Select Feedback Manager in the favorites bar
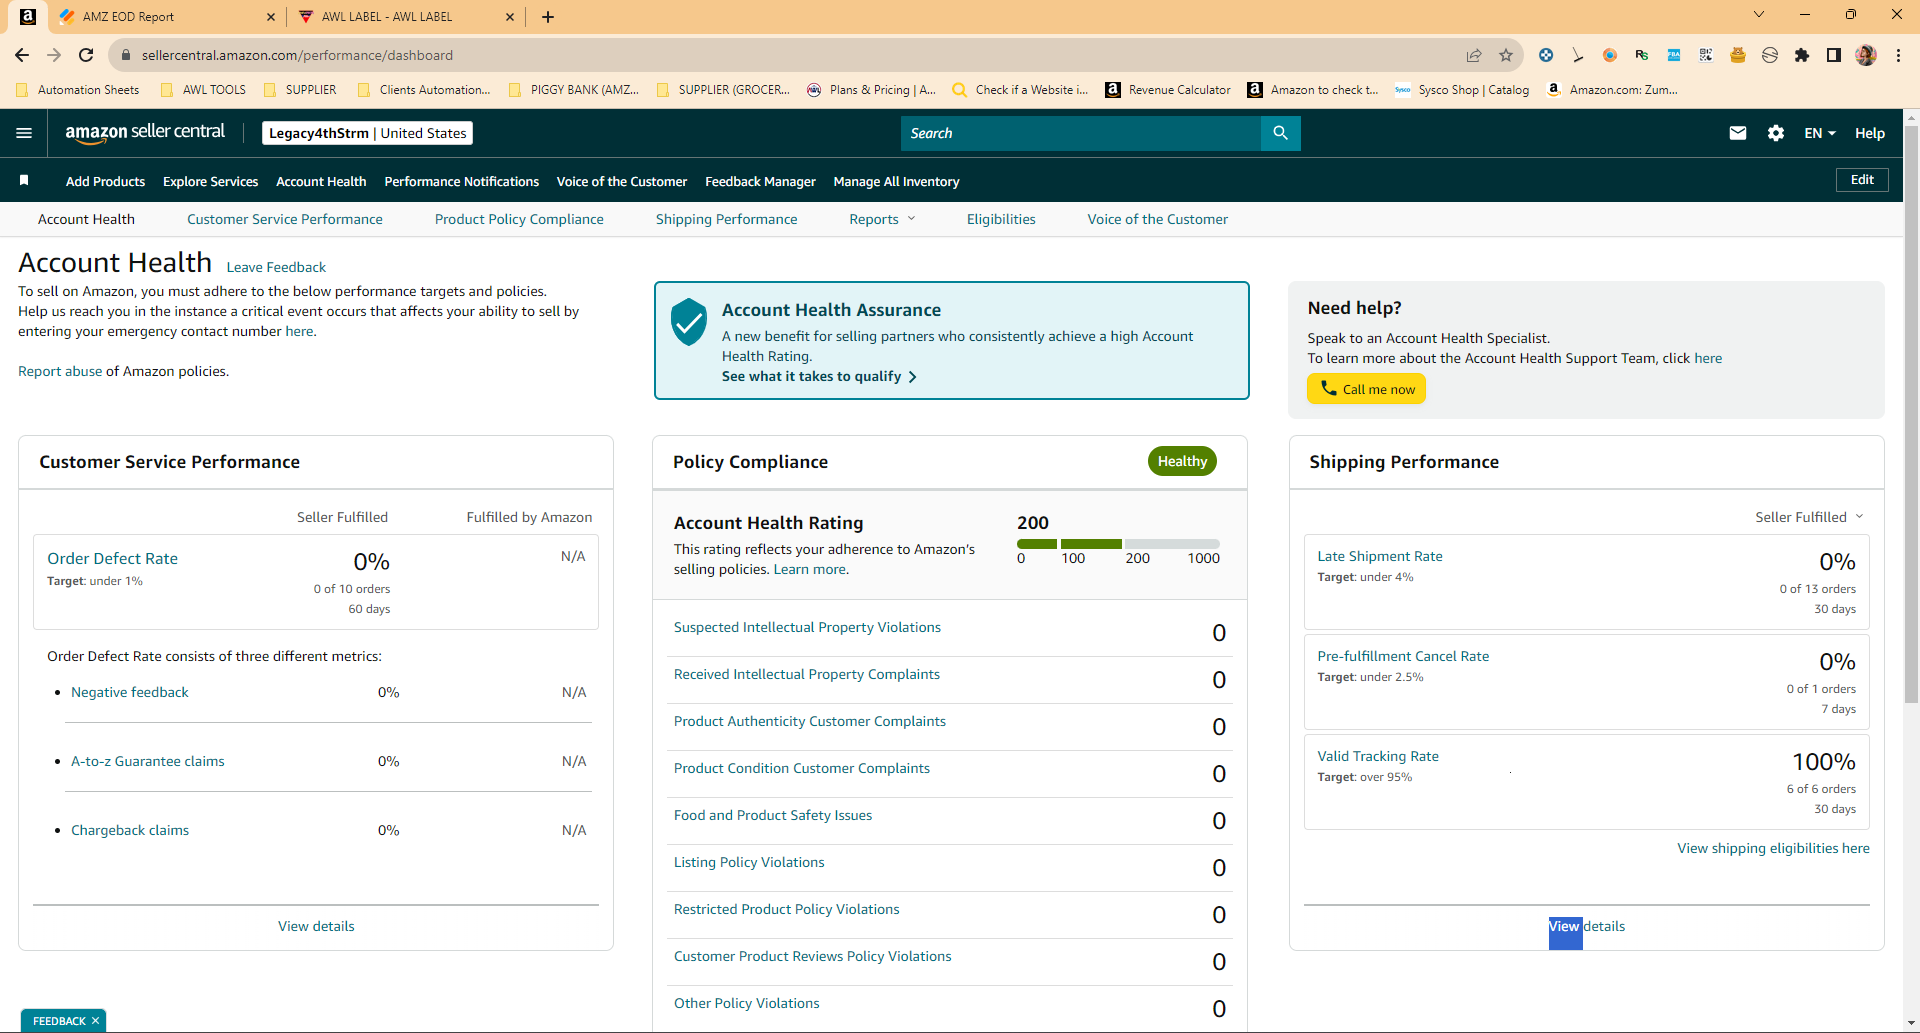Screen dimensions: 1920x1033 point(760,181)
